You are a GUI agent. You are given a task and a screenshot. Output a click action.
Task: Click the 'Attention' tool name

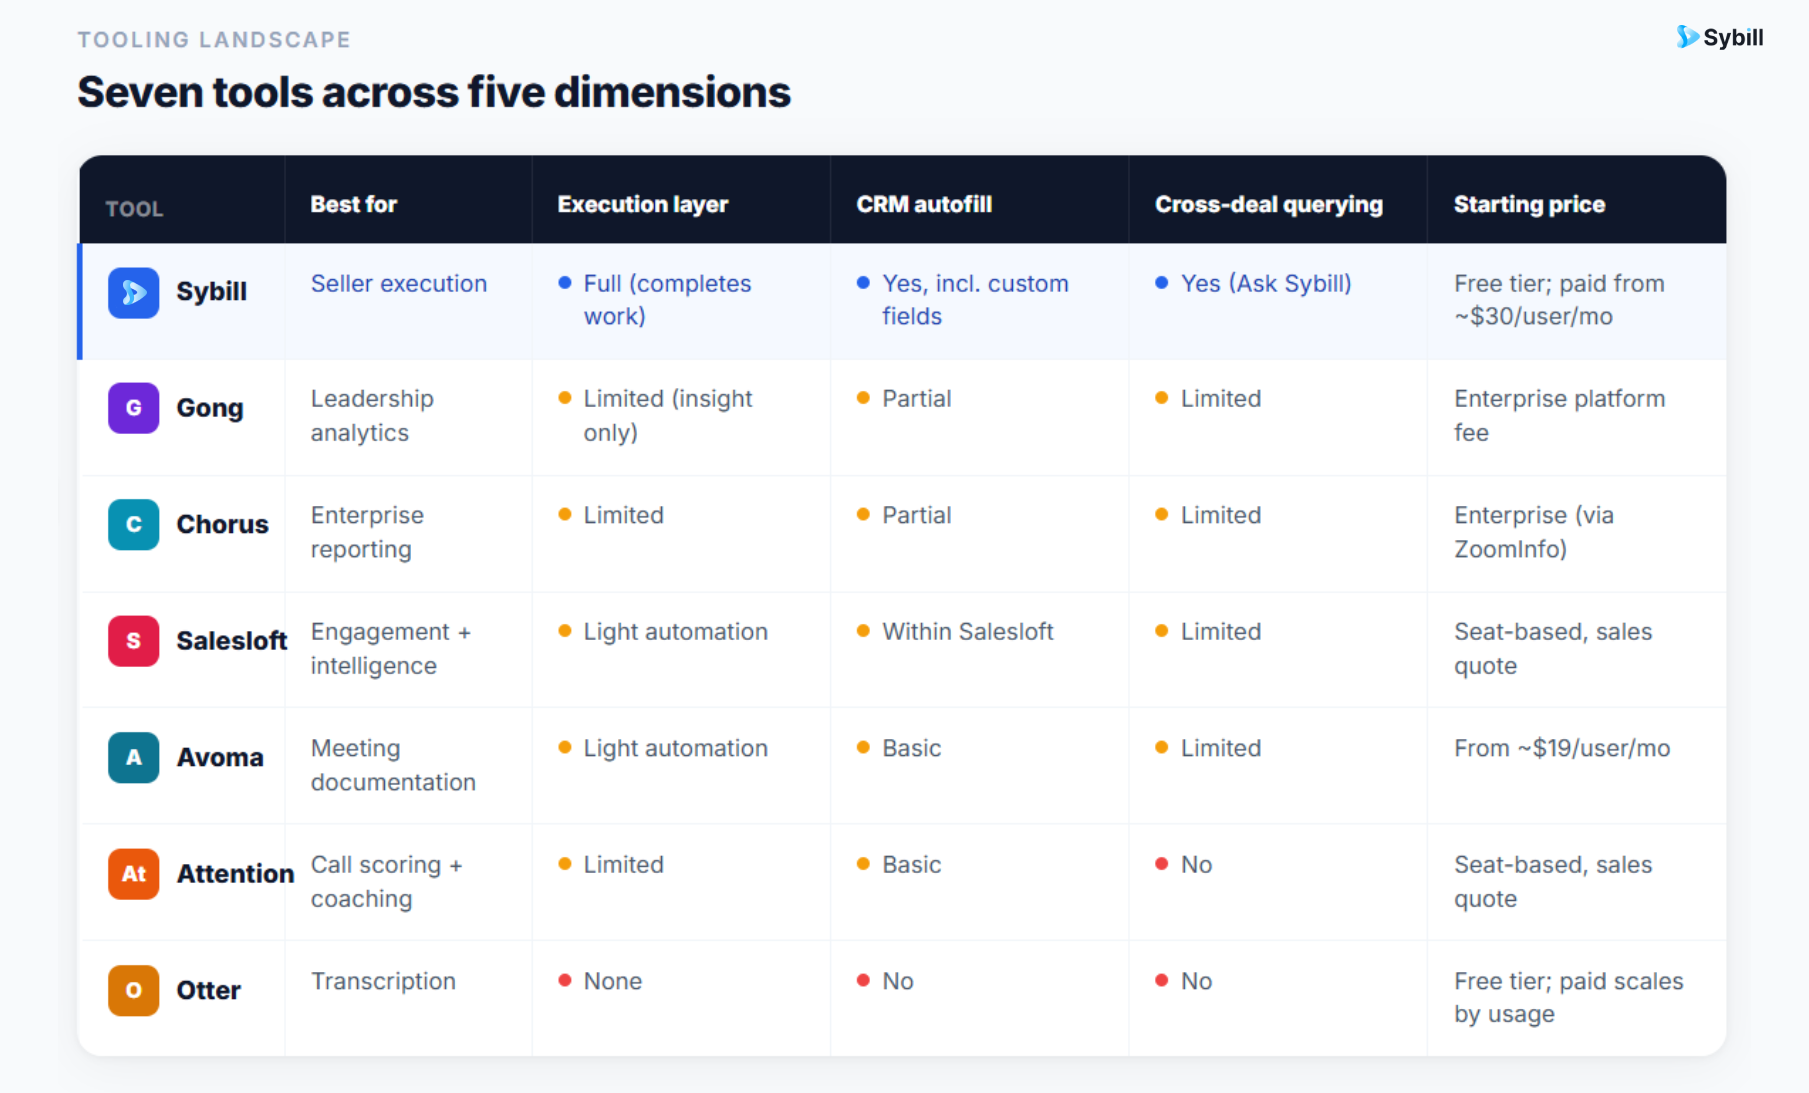click(236, 874)
